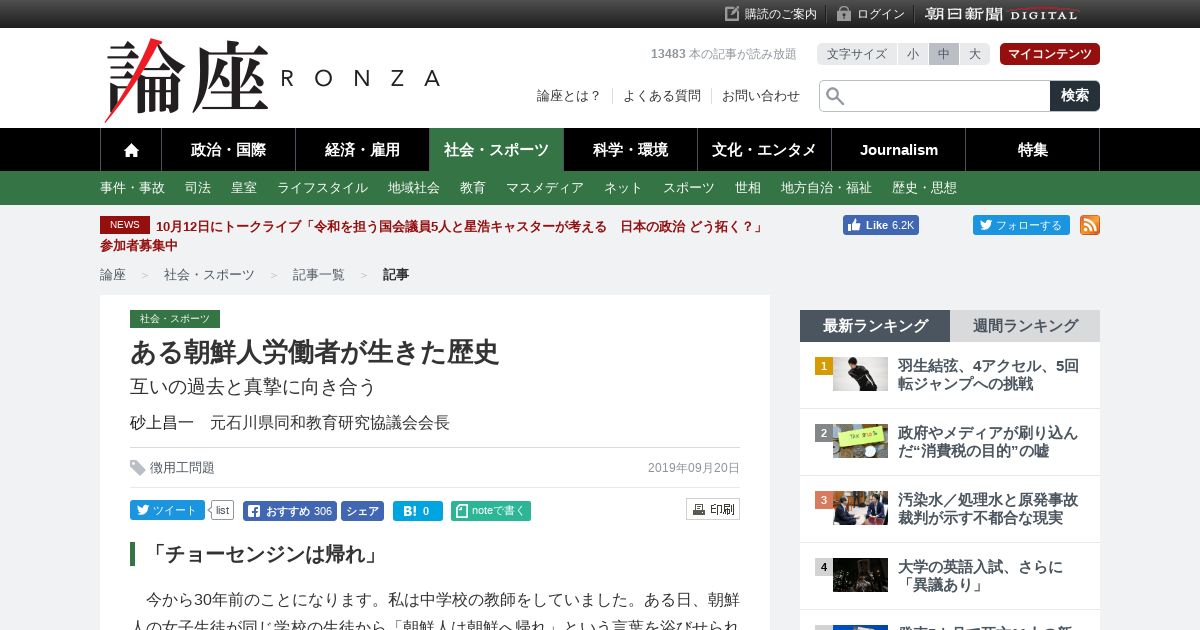This screenshot has width=1200, height=630.
Task: Go to 社会・スポーツ breadcrumb link
Action: coord(209,274)
